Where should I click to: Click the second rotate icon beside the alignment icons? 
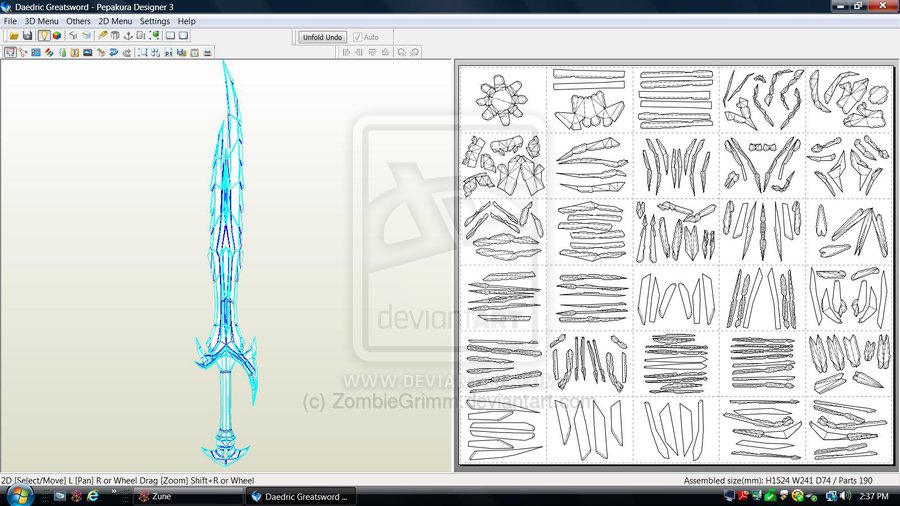pos(414,52)
